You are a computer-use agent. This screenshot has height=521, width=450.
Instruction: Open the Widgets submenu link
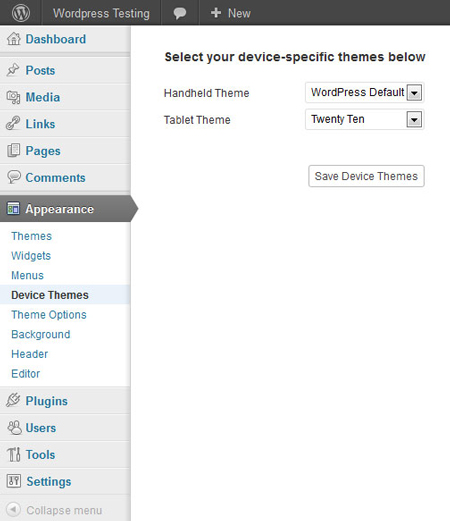click(x=31, y=256)
